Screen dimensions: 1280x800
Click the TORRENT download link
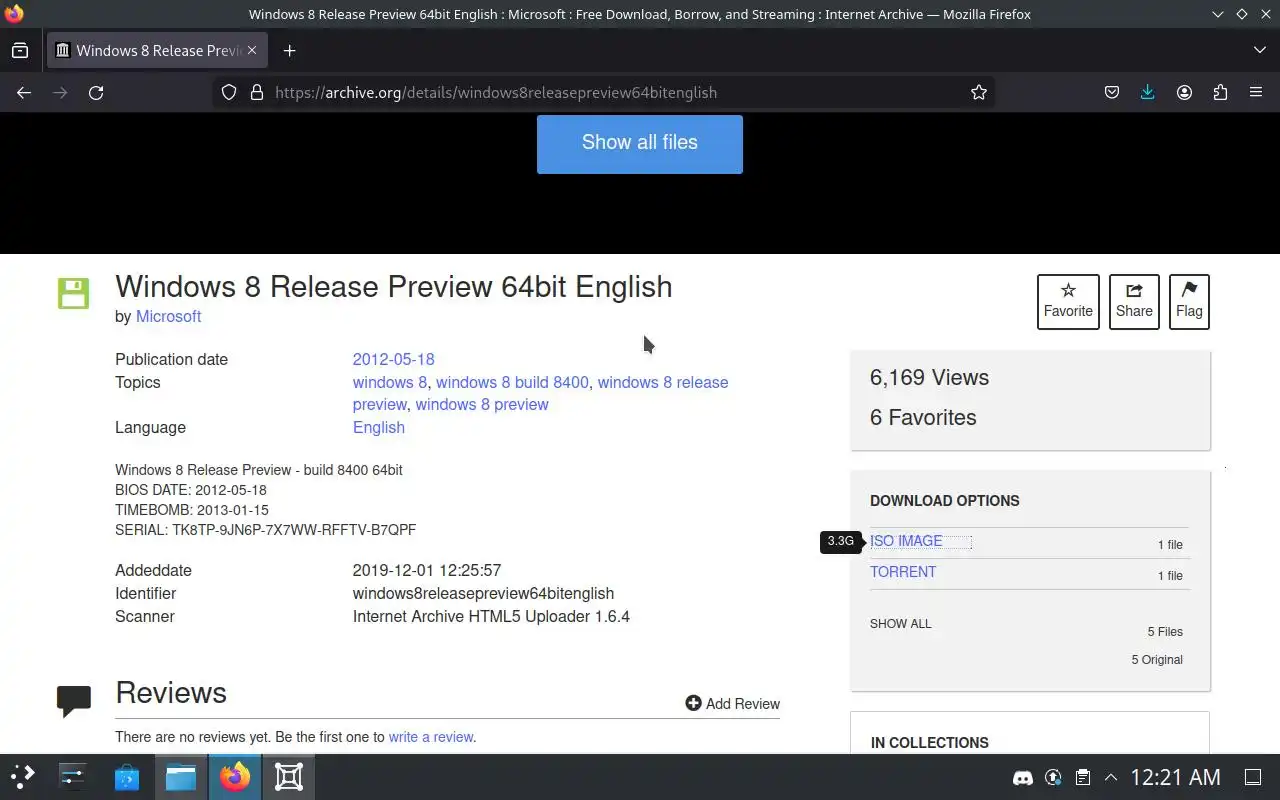click(x=903, y=572)
